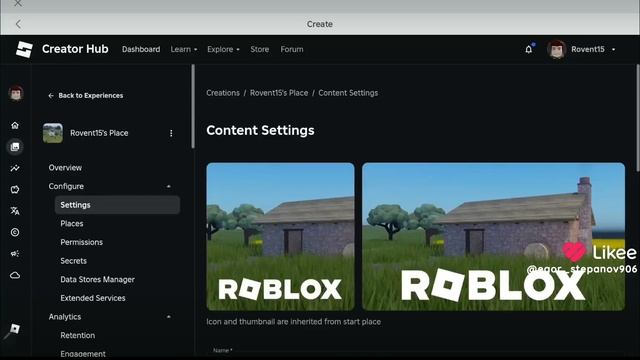Select Settings under Configure
This screenshot has height=360, width=640.
click(117, 205)
